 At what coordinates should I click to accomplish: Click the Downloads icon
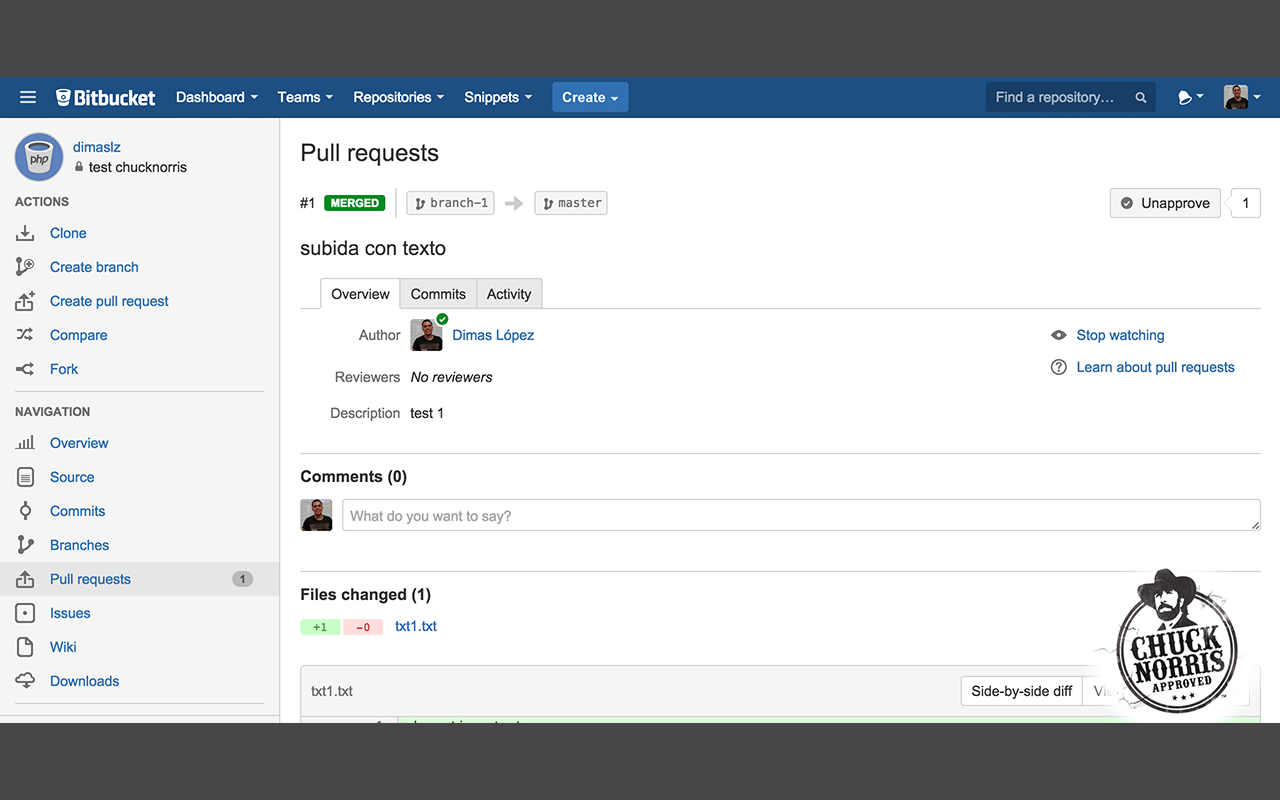pos(25,680)
